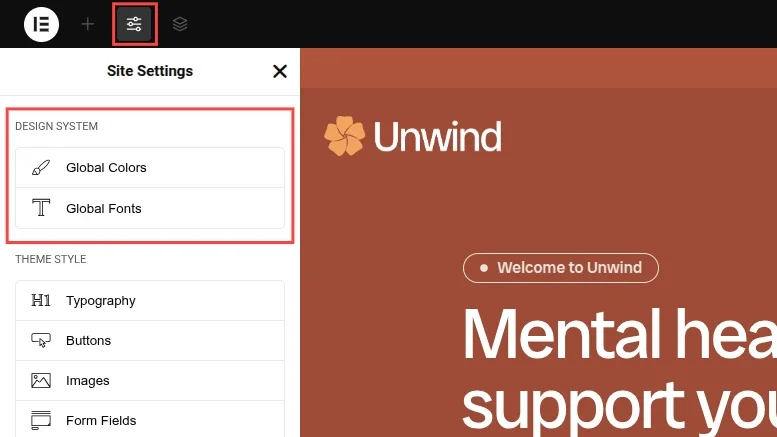This screenshot has height=437, width=777.
Task: Click the Elementor logo in the top bar
Action: pos(41,24)
